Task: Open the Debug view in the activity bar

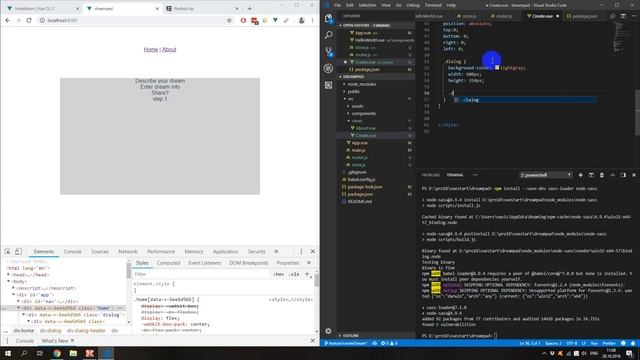Action: pos(329,68)
